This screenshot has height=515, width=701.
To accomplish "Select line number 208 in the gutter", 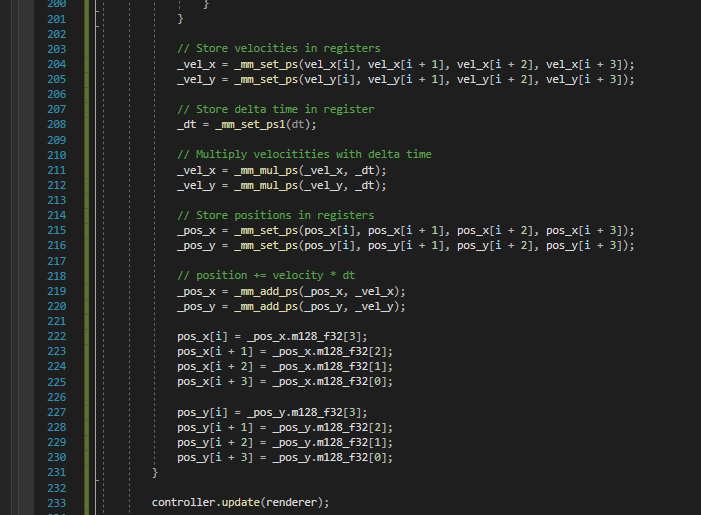I will point(57,124).
